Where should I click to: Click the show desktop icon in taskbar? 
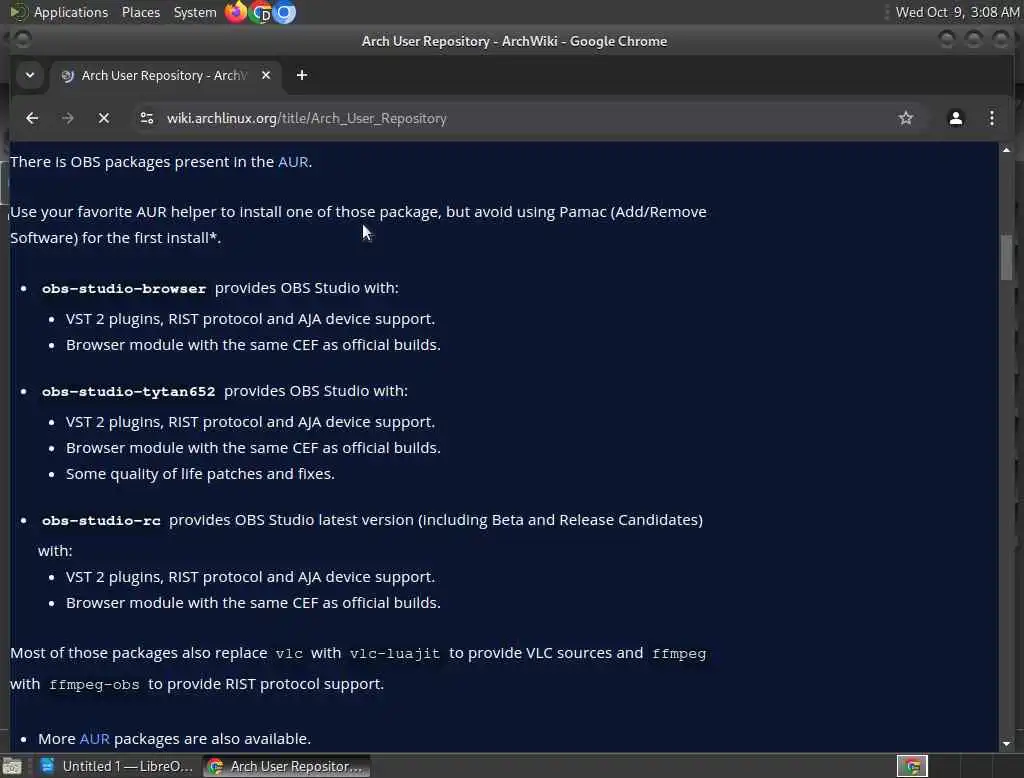click(x=12, y=766)
